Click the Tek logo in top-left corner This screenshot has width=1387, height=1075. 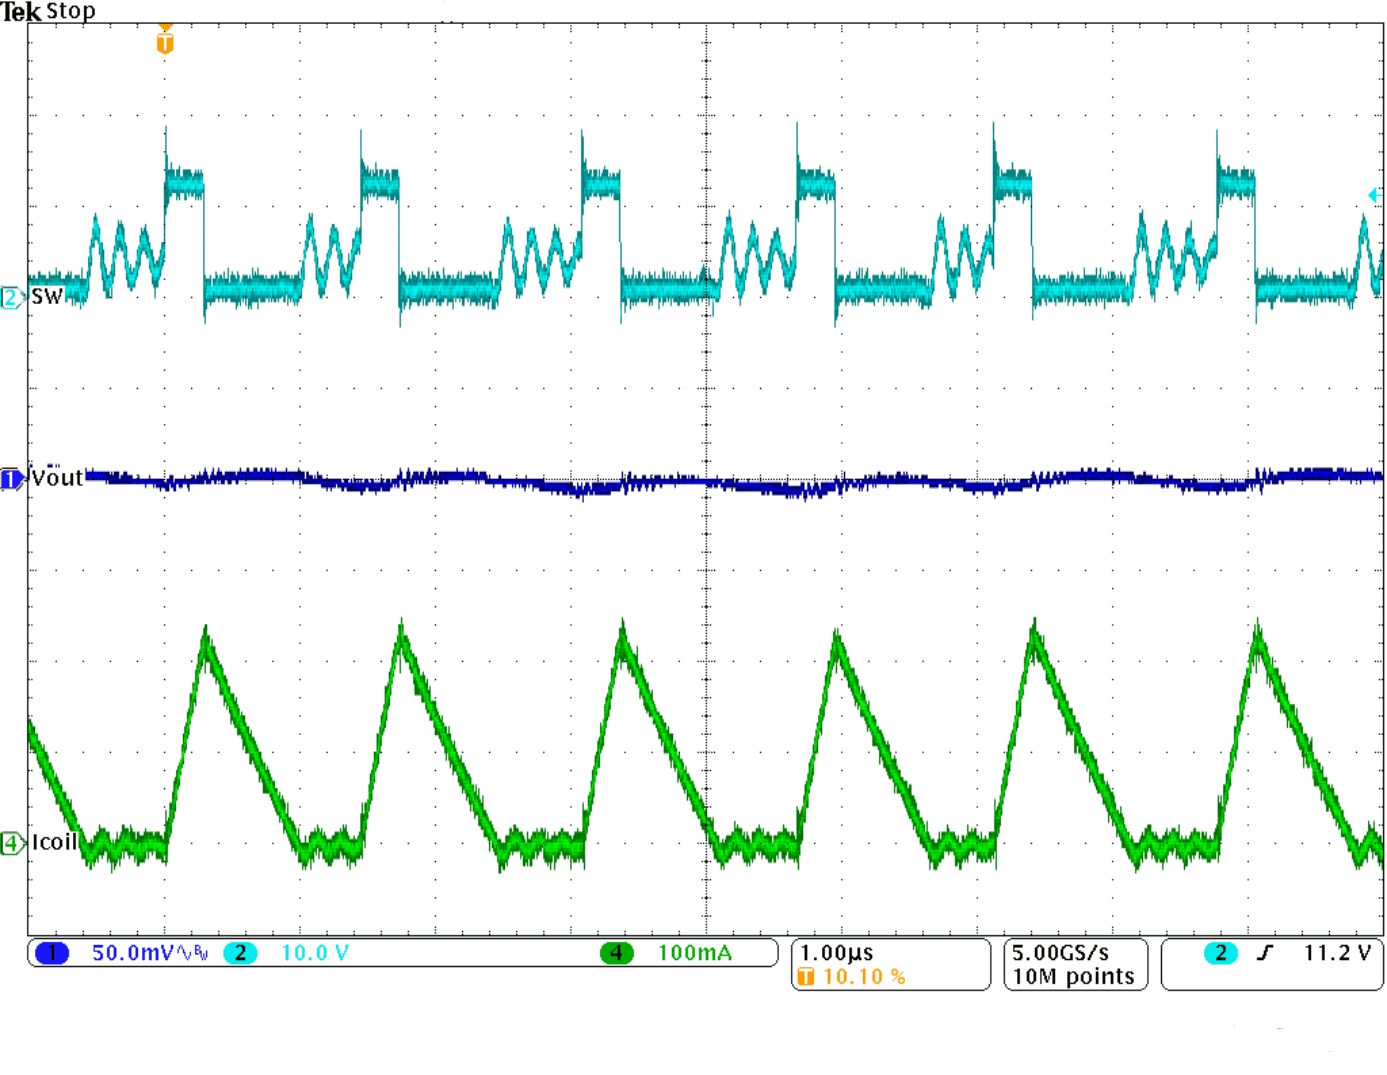click(20, 12)
